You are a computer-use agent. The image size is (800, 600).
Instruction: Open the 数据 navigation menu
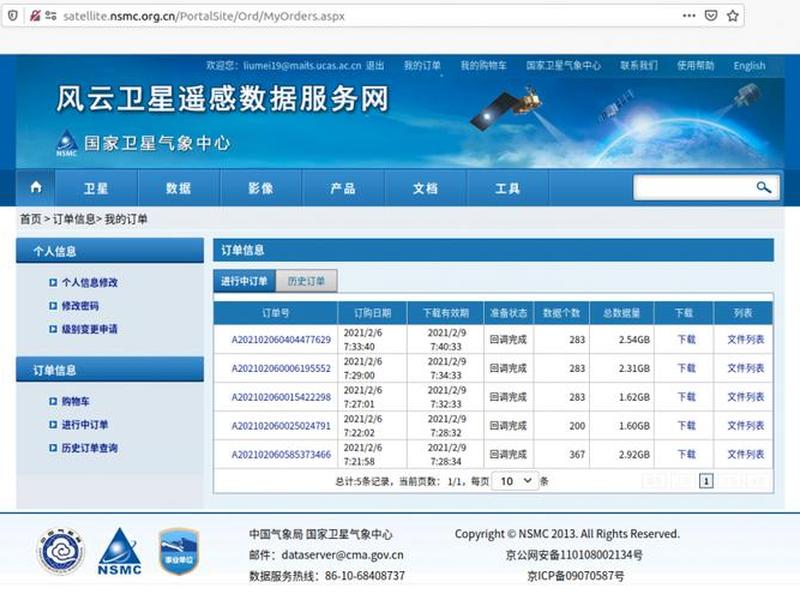(x=179, y=188)
